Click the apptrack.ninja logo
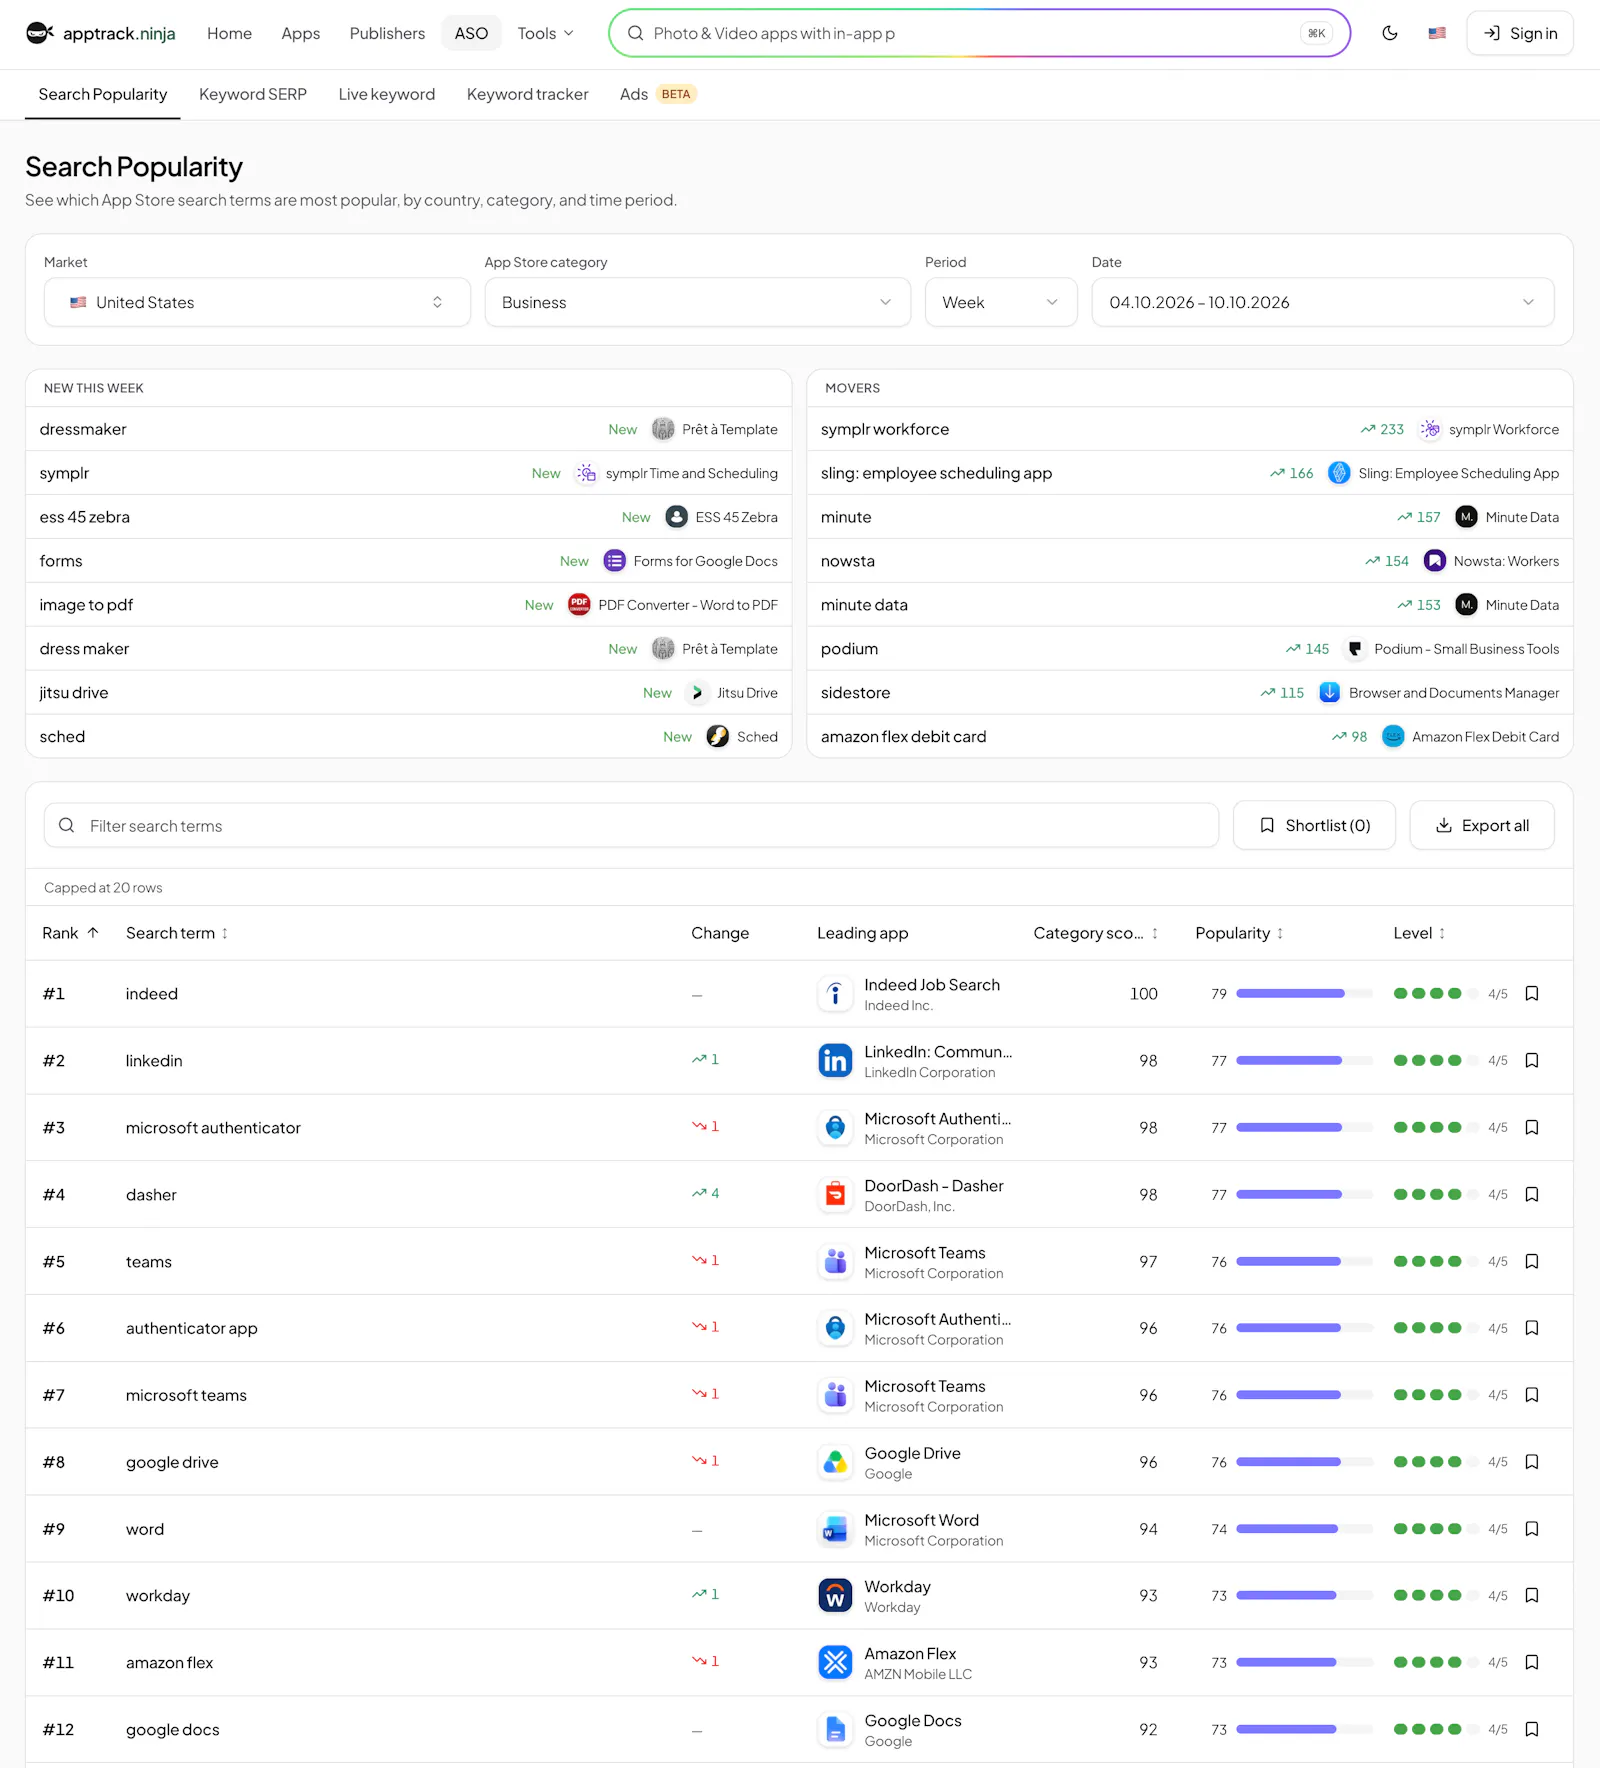This screenshot has width=1600, height=1768. (x=101, y=33)
